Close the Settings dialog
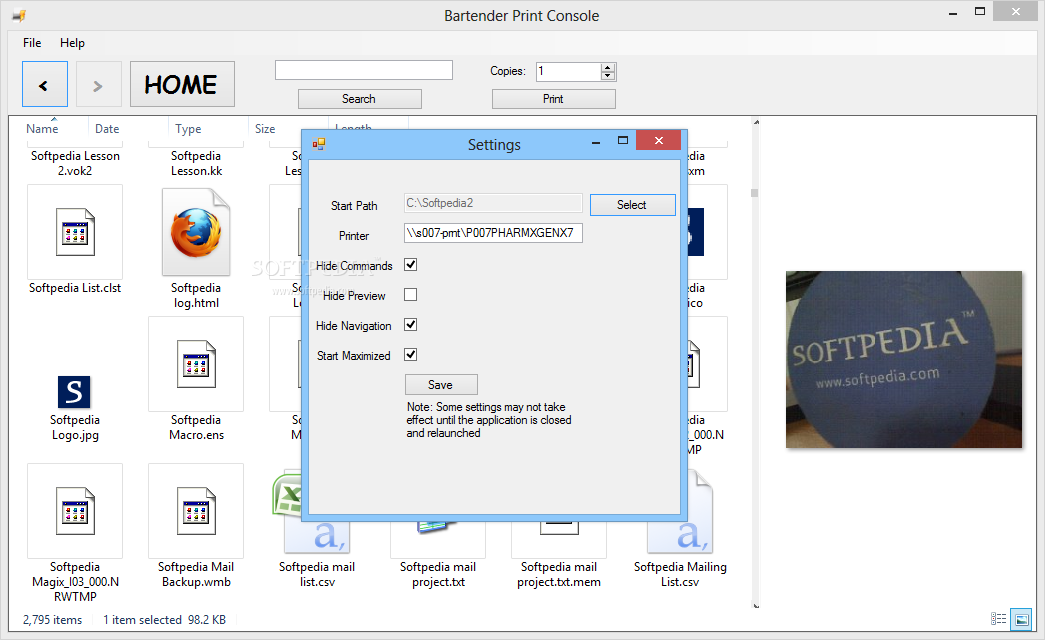This screenshot has height=640, width=1045. (658, 140)
